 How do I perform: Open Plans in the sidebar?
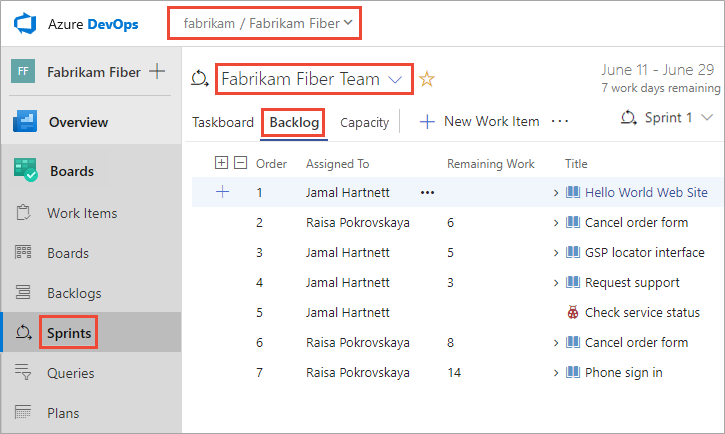click(63, 412)
